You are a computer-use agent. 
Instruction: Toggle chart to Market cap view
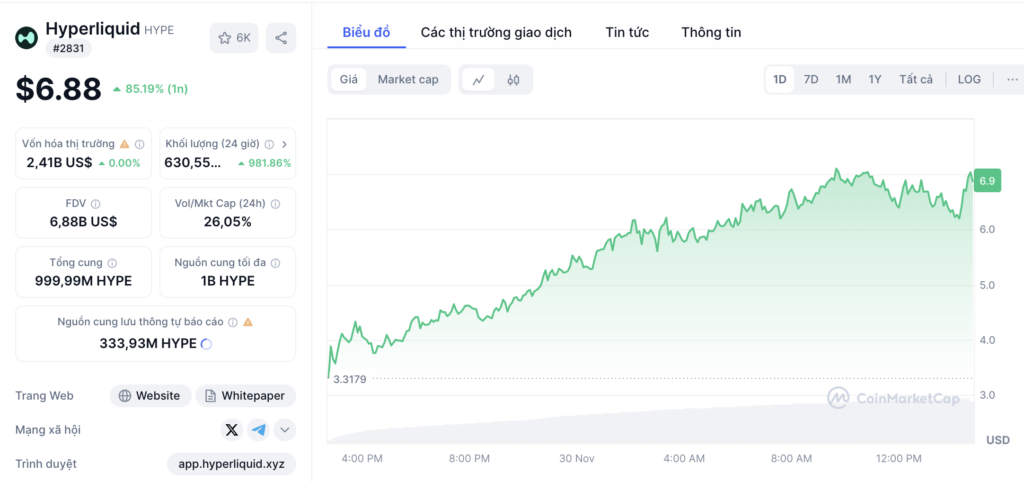(x=408, y=80)
